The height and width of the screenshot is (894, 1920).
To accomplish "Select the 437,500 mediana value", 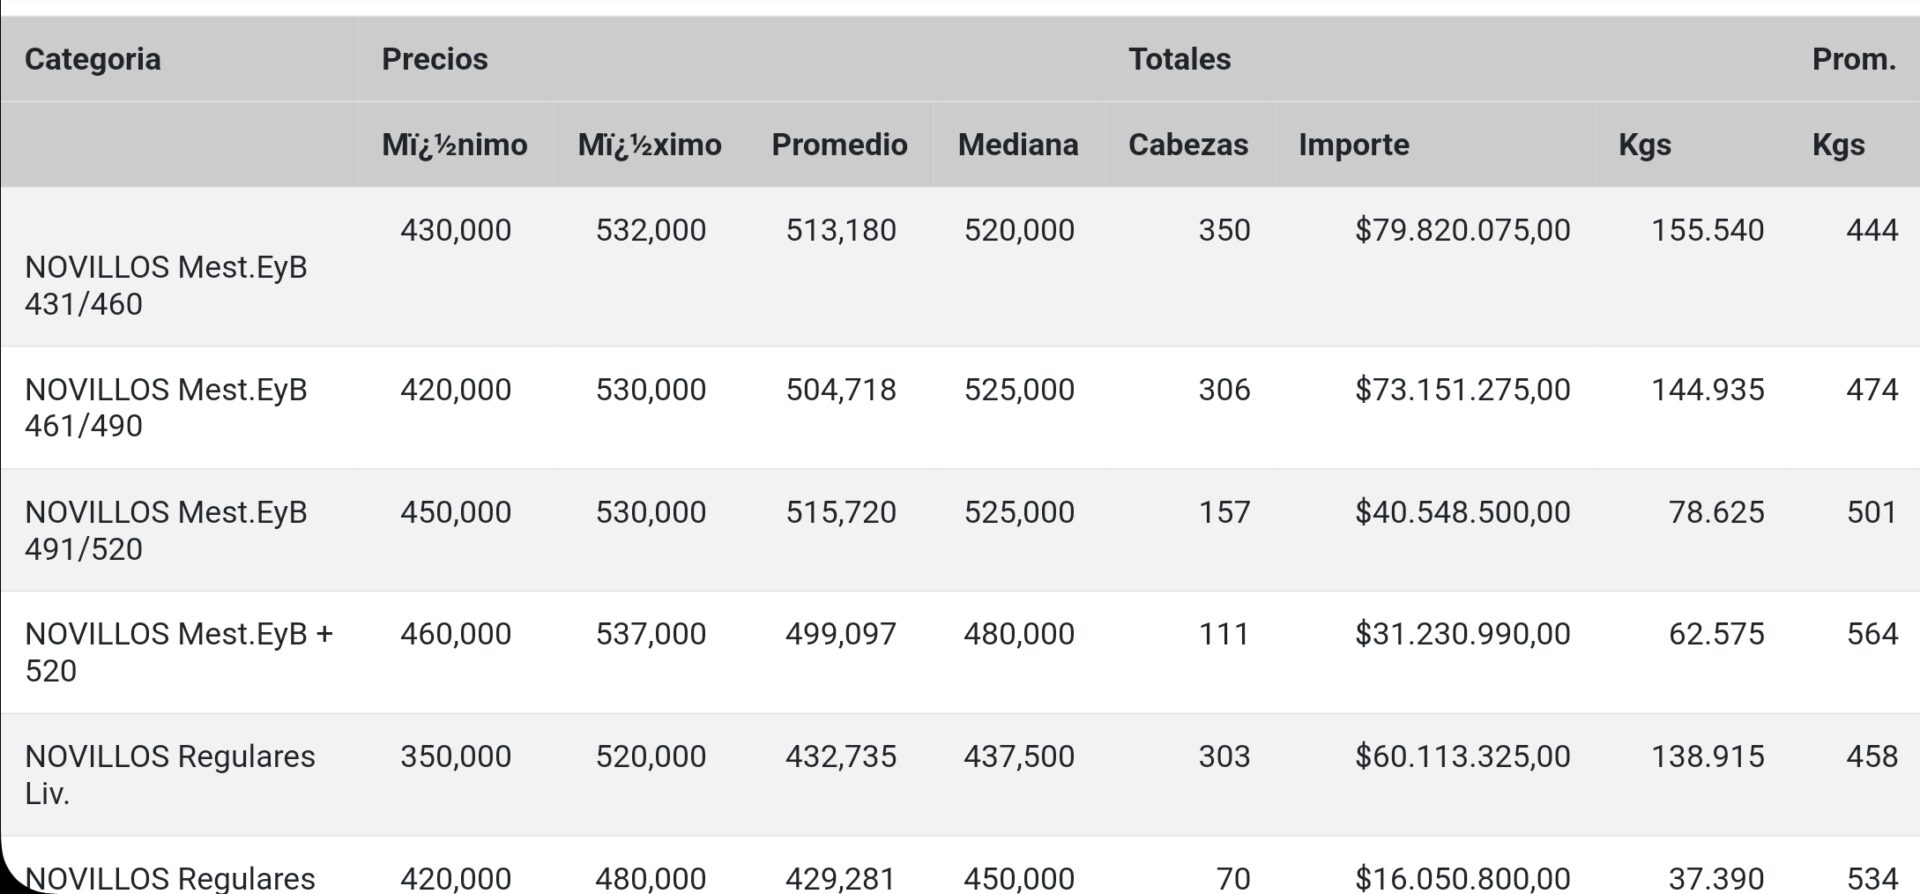I will [1018, 756].
